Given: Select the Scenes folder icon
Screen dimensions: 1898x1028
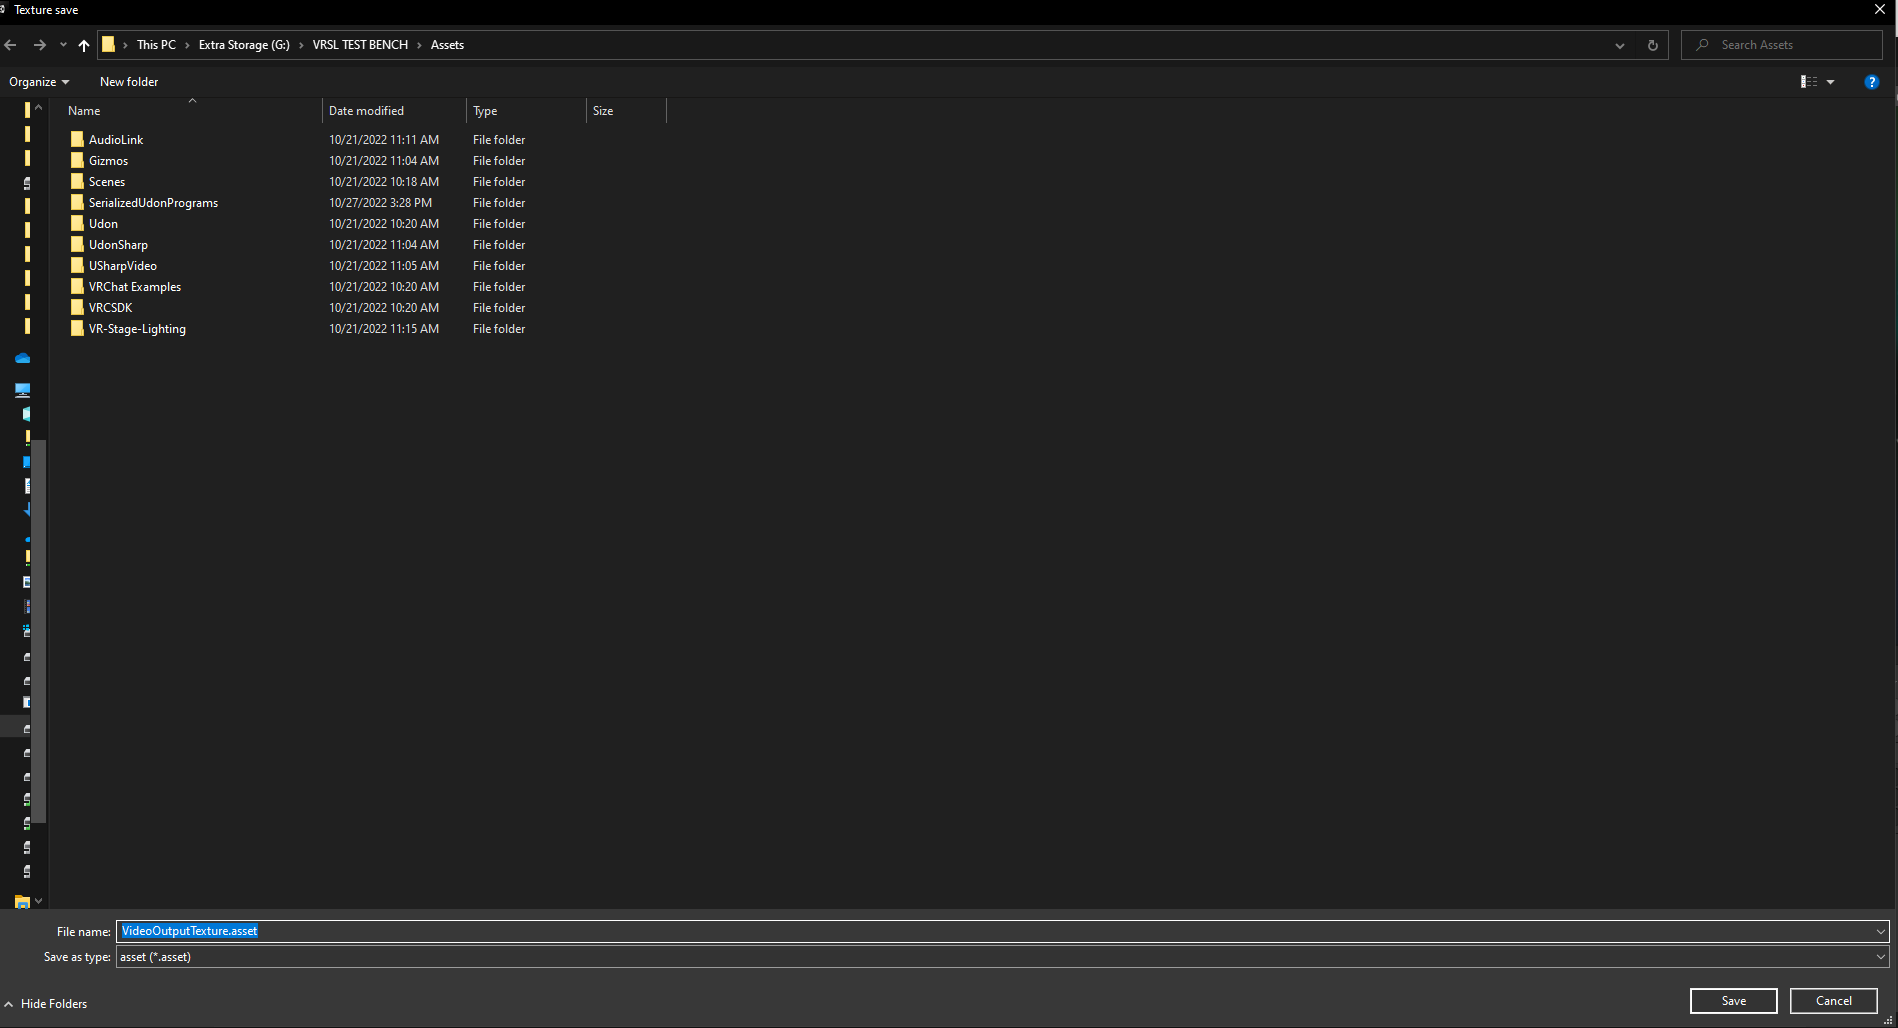Looking at the screenshot, I should click(77, 181).
